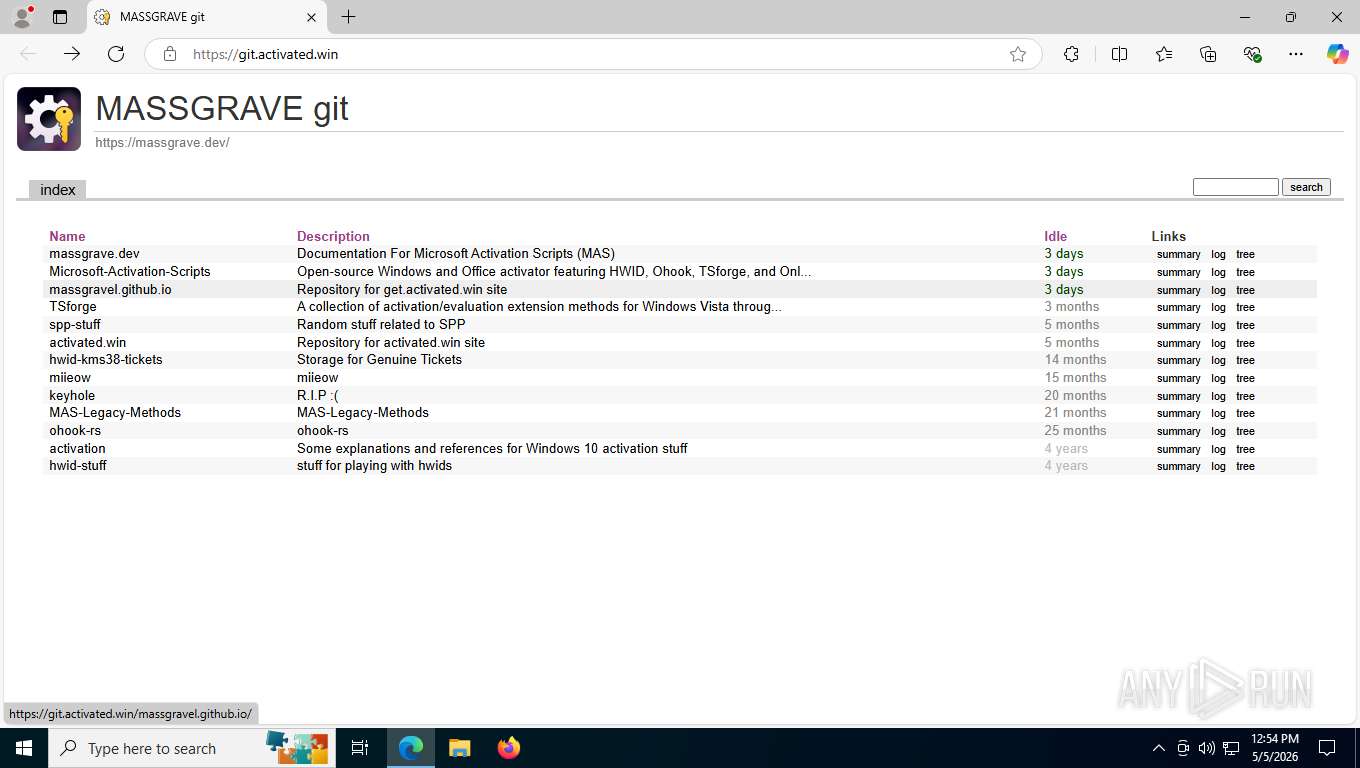This screenshot has width=1360, height=768.
Task: Go forward with the arrow button
Action: pos(72,54)
